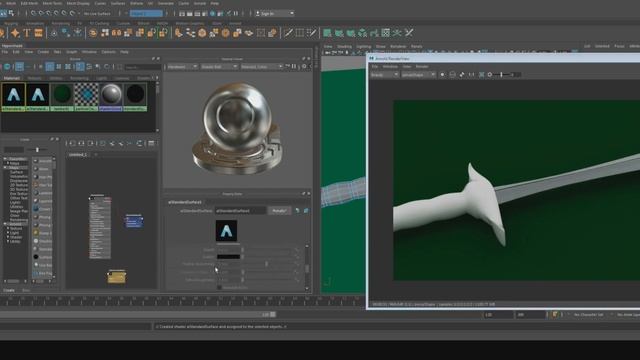
Task: Collapse the Maya category in Create panel
Action: click(x=5, y=167)
